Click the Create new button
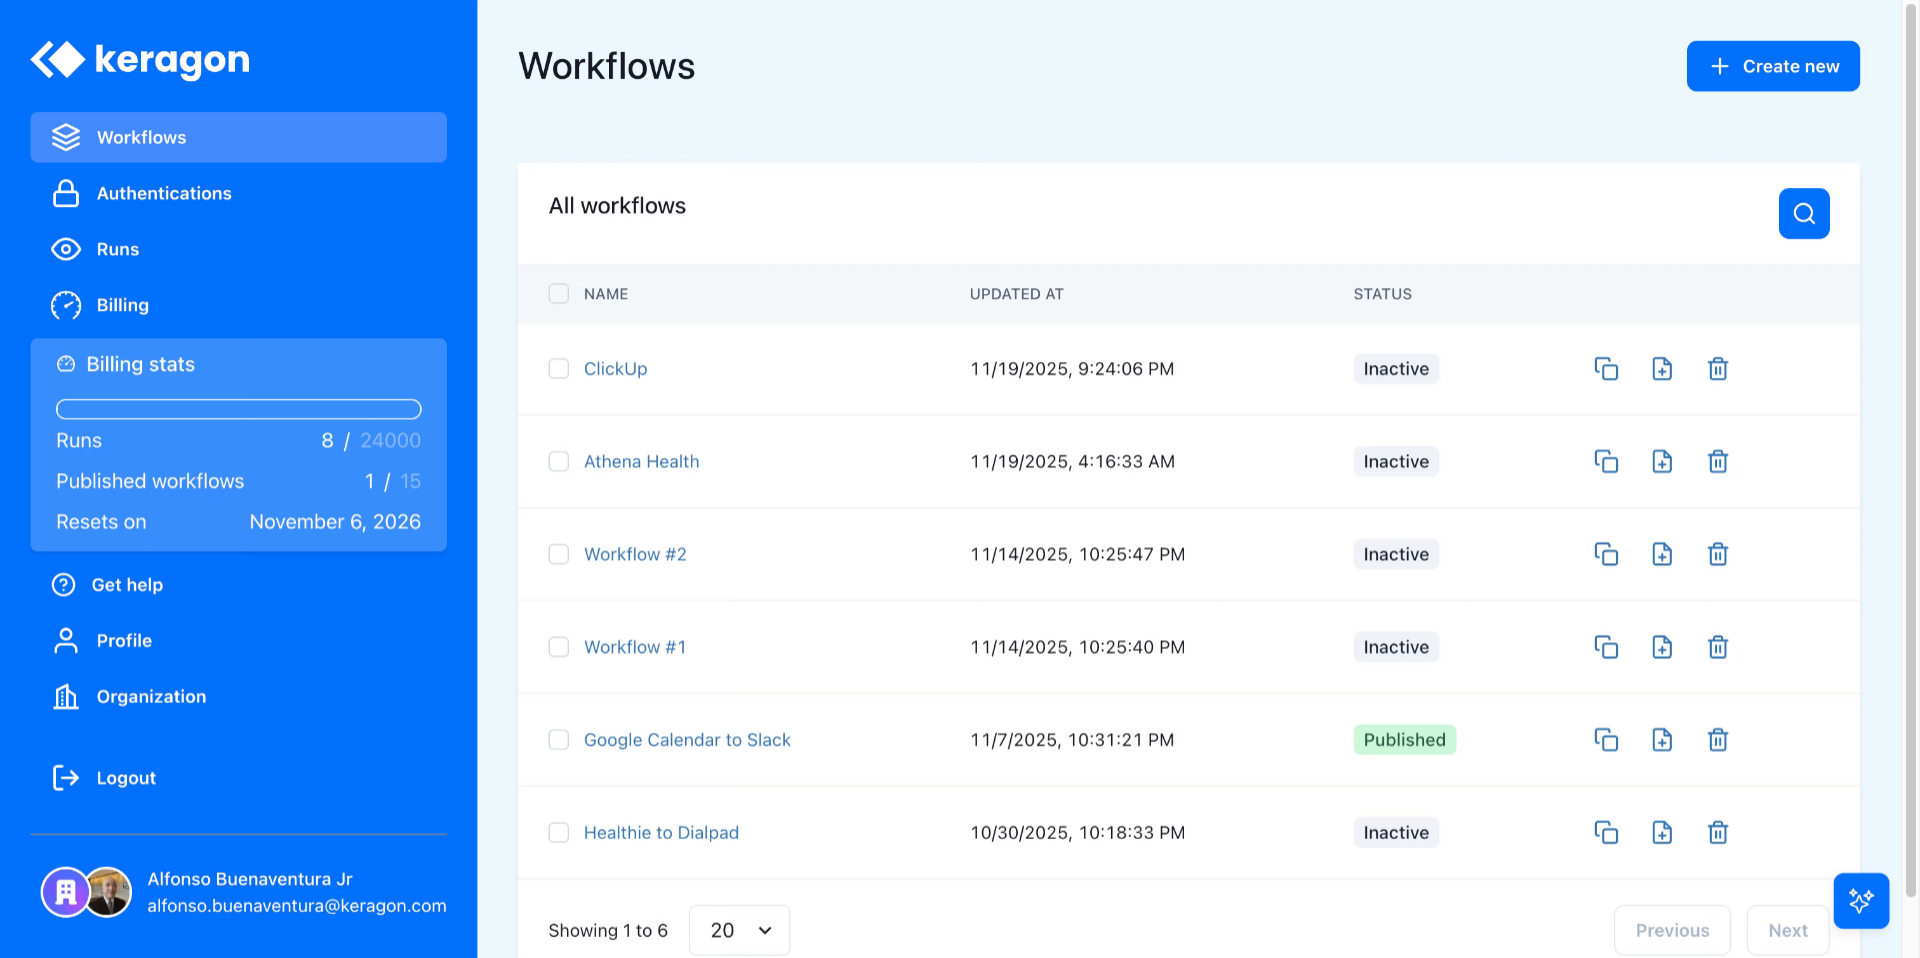 1772,66
